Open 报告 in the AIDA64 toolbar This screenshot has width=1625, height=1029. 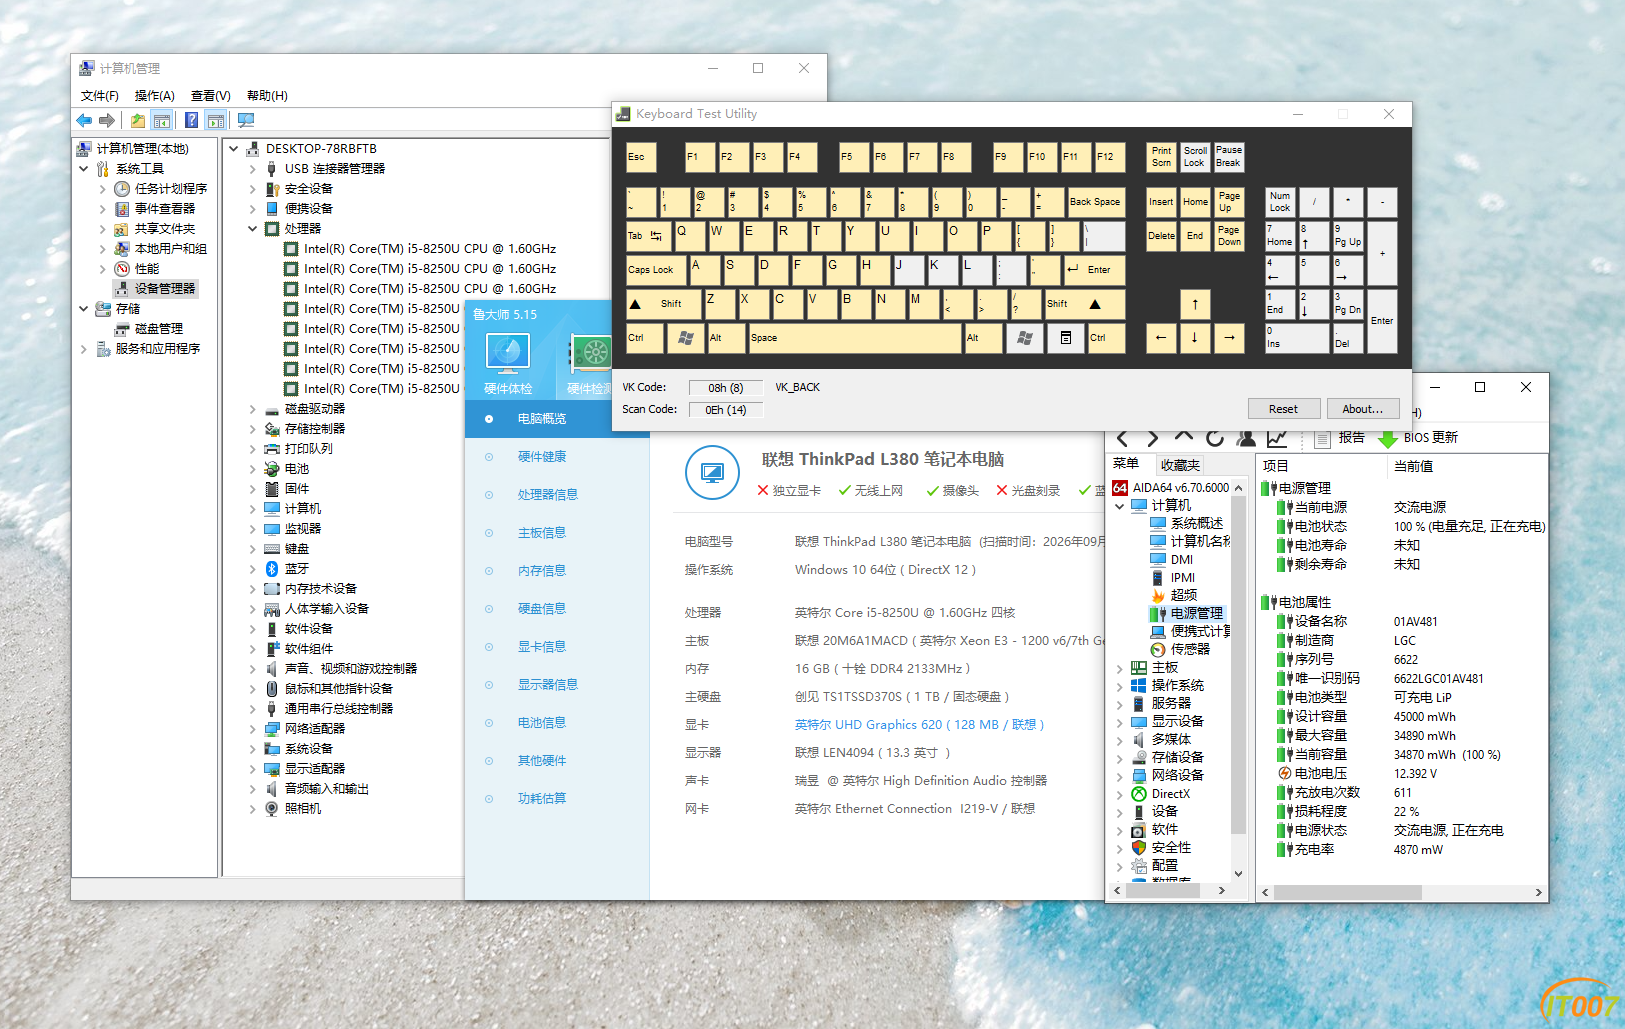click(1339, 438)
